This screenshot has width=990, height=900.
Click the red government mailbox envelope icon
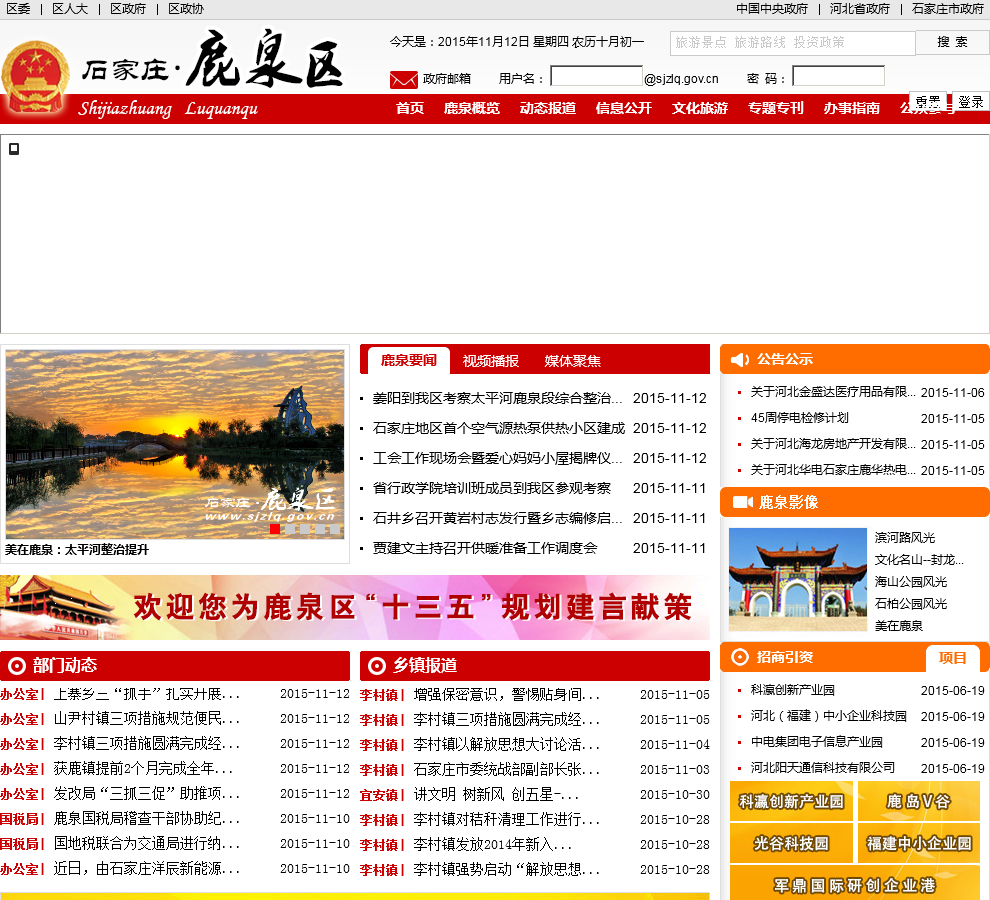tap(403, 80)
